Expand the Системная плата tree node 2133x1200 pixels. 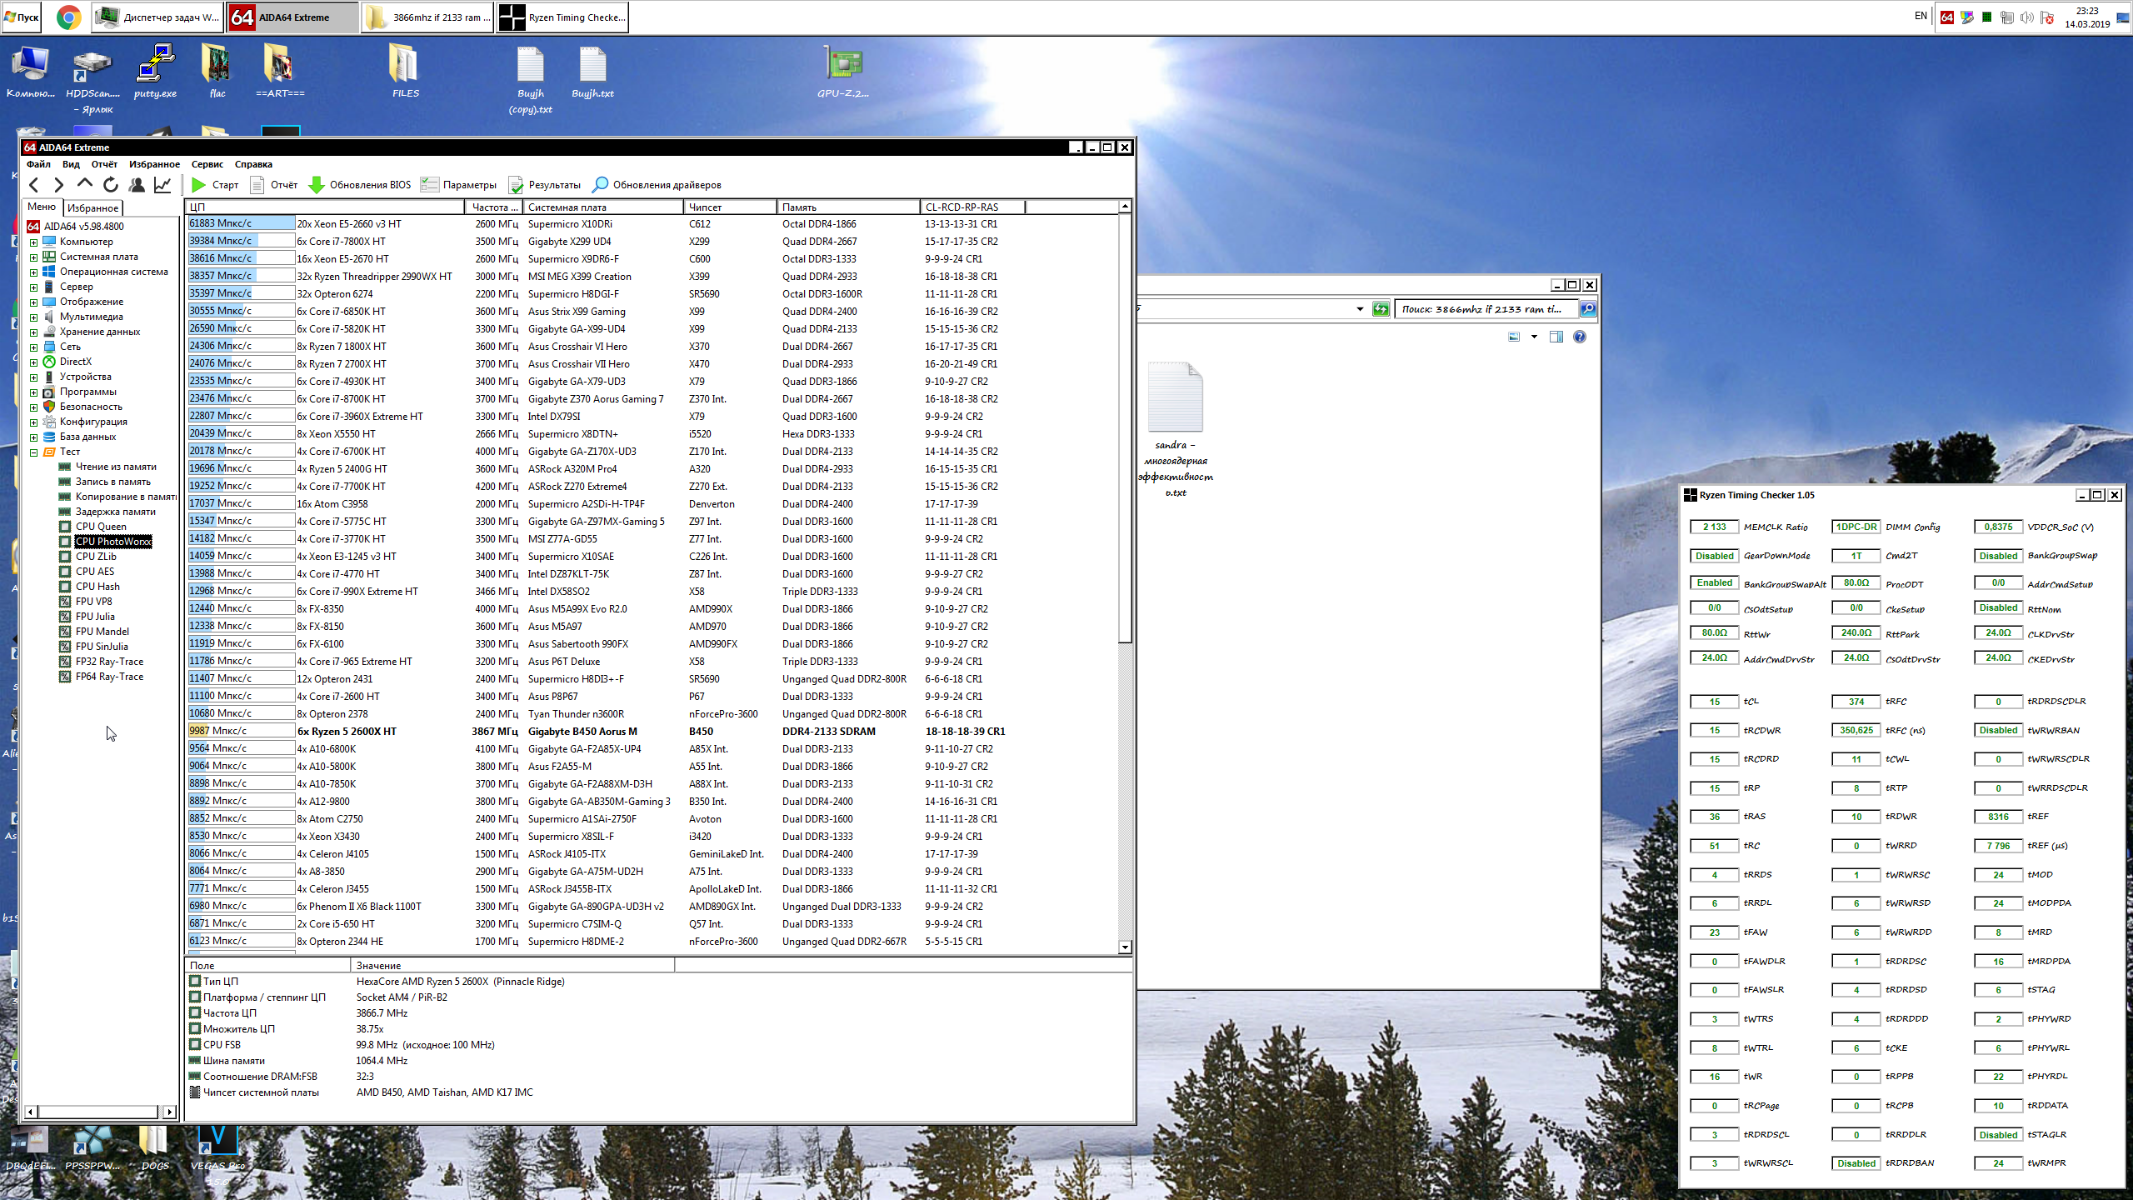pos(33,257)
